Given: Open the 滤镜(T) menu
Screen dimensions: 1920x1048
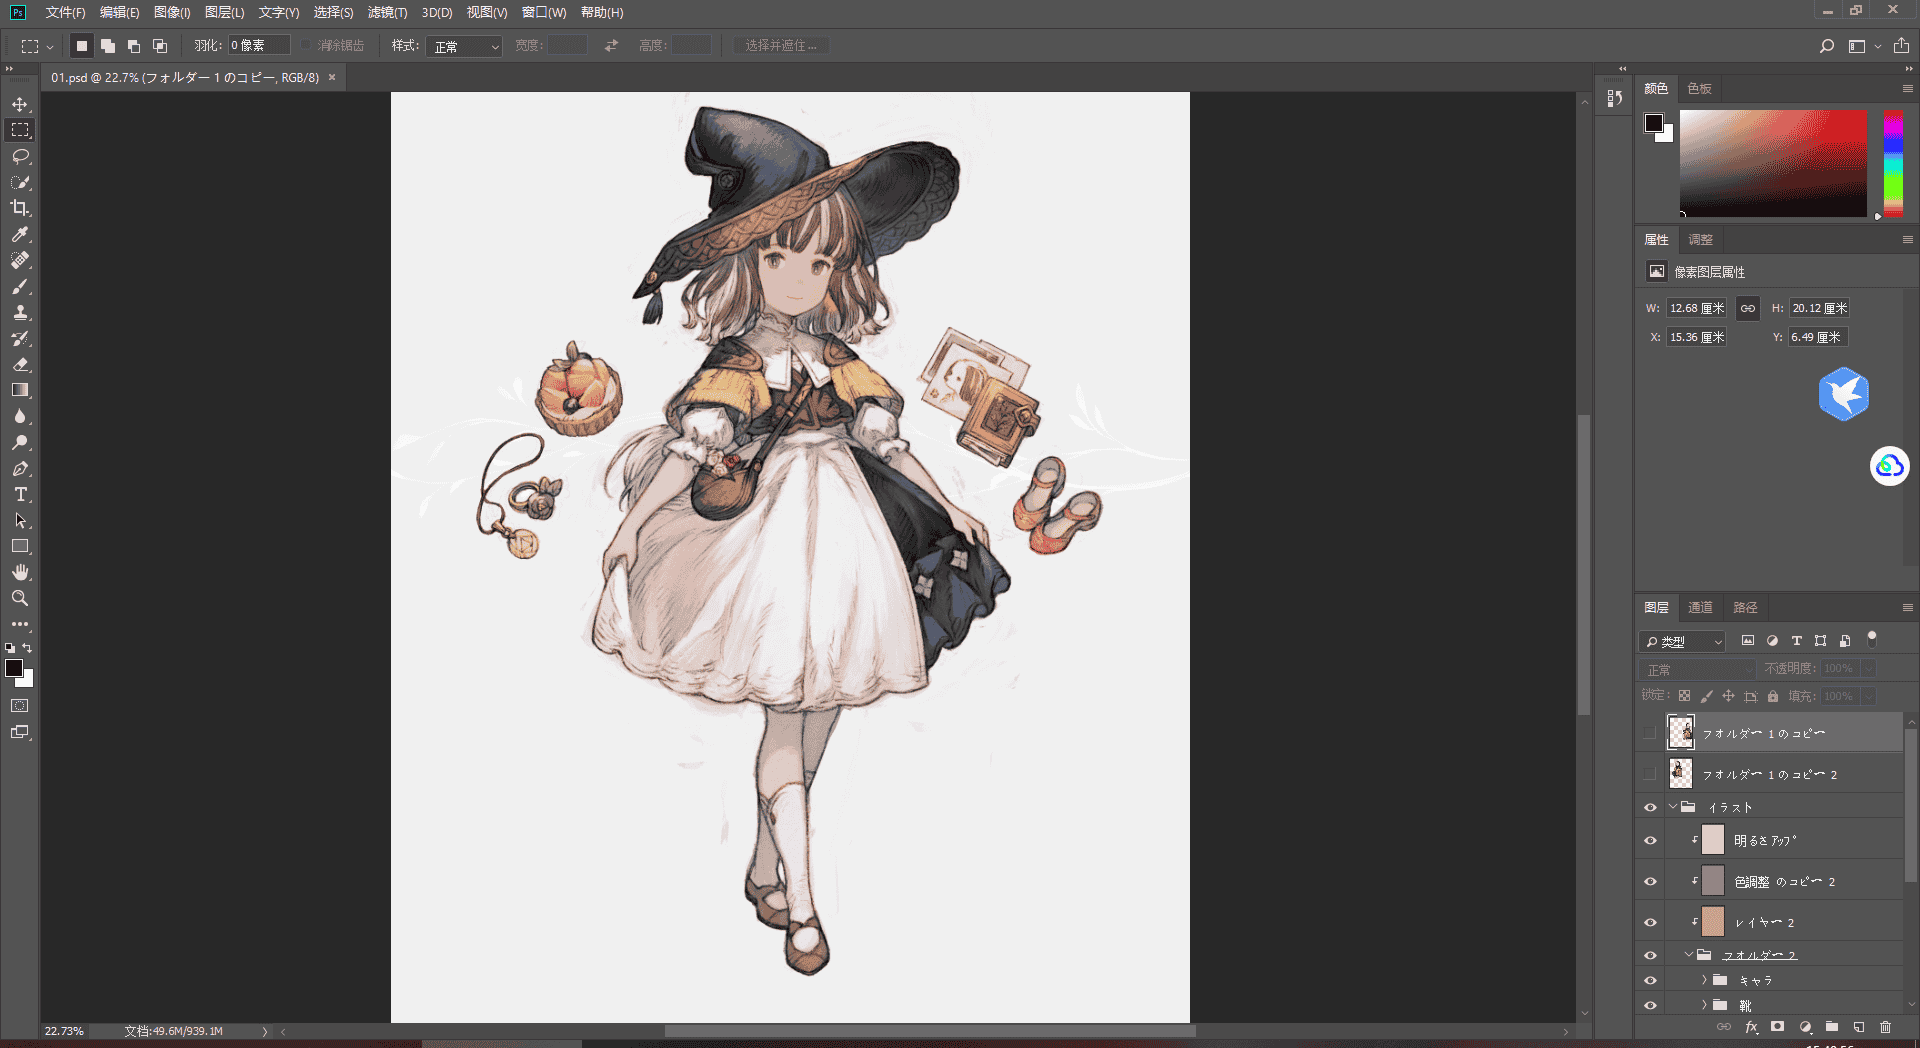Looking at the screenshot, I should 387,12.
